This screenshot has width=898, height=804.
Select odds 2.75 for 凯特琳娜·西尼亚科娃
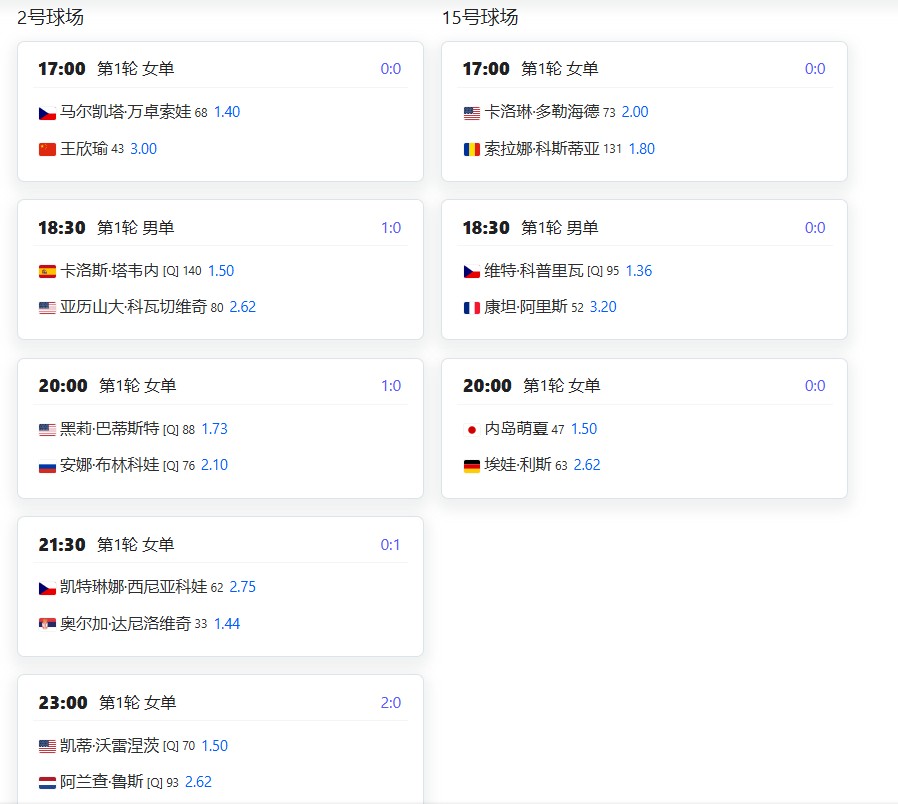pos(242,587)
